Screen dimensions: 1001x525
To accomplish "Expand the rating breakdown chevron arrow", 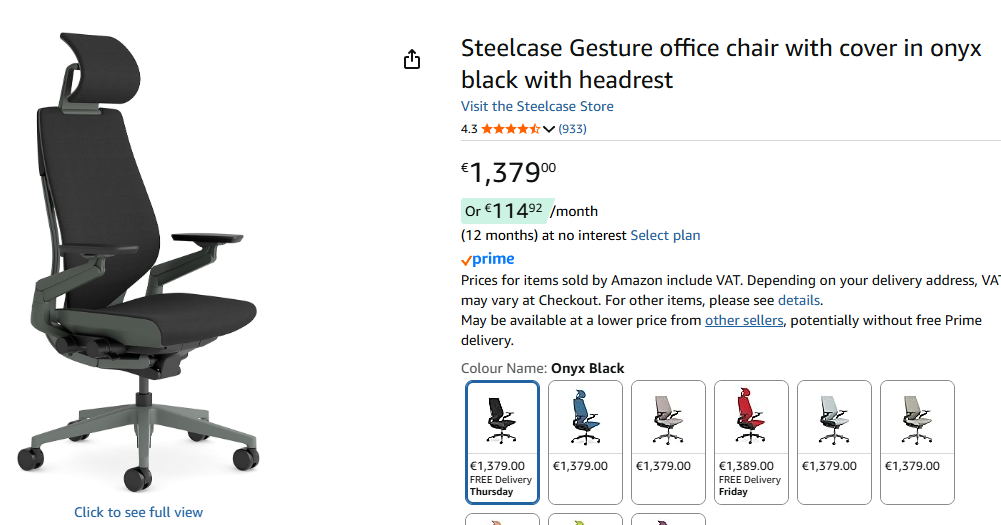I will [549, 129].
